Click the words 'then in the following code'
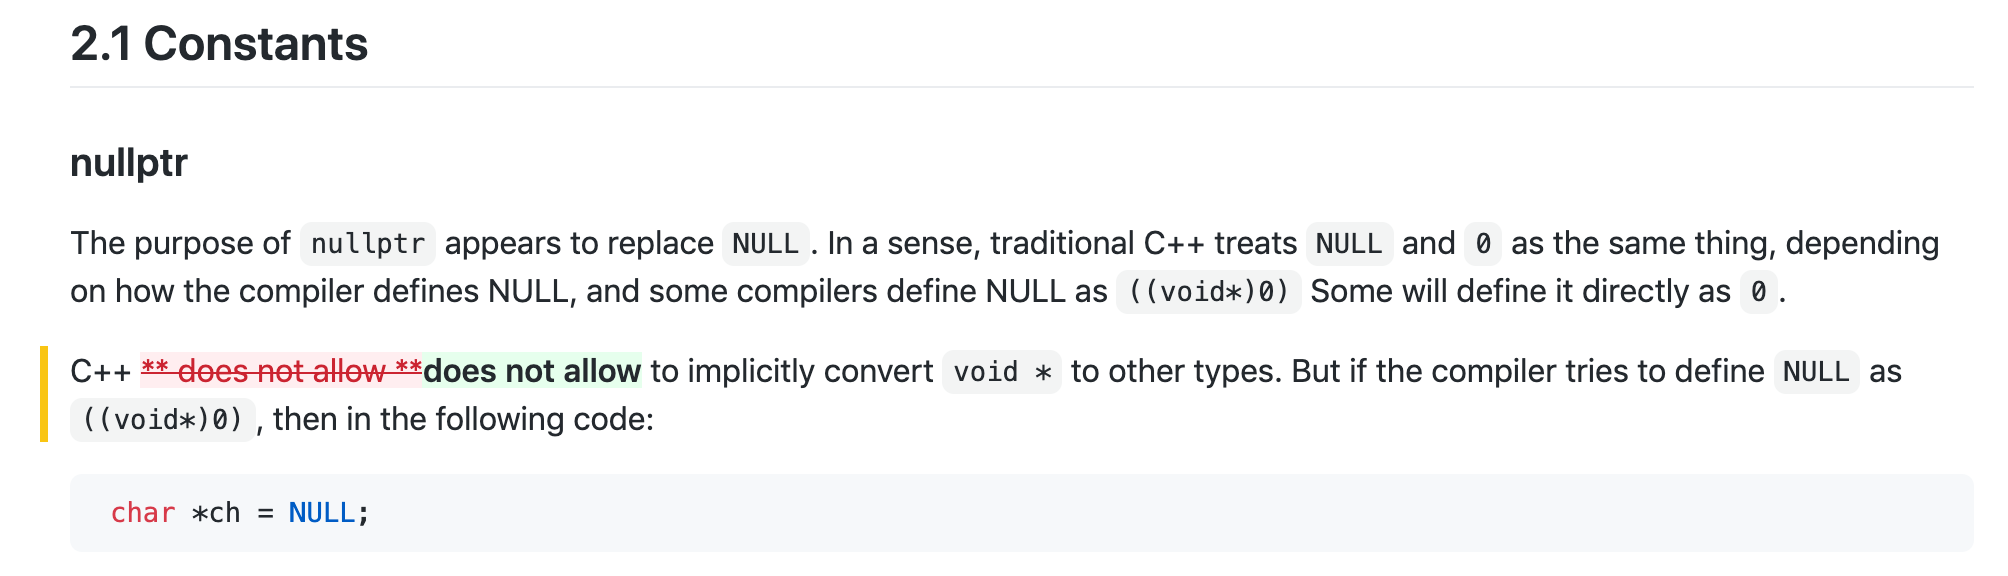The height and width of the screenshot is (576, 2008). (460, 419)
